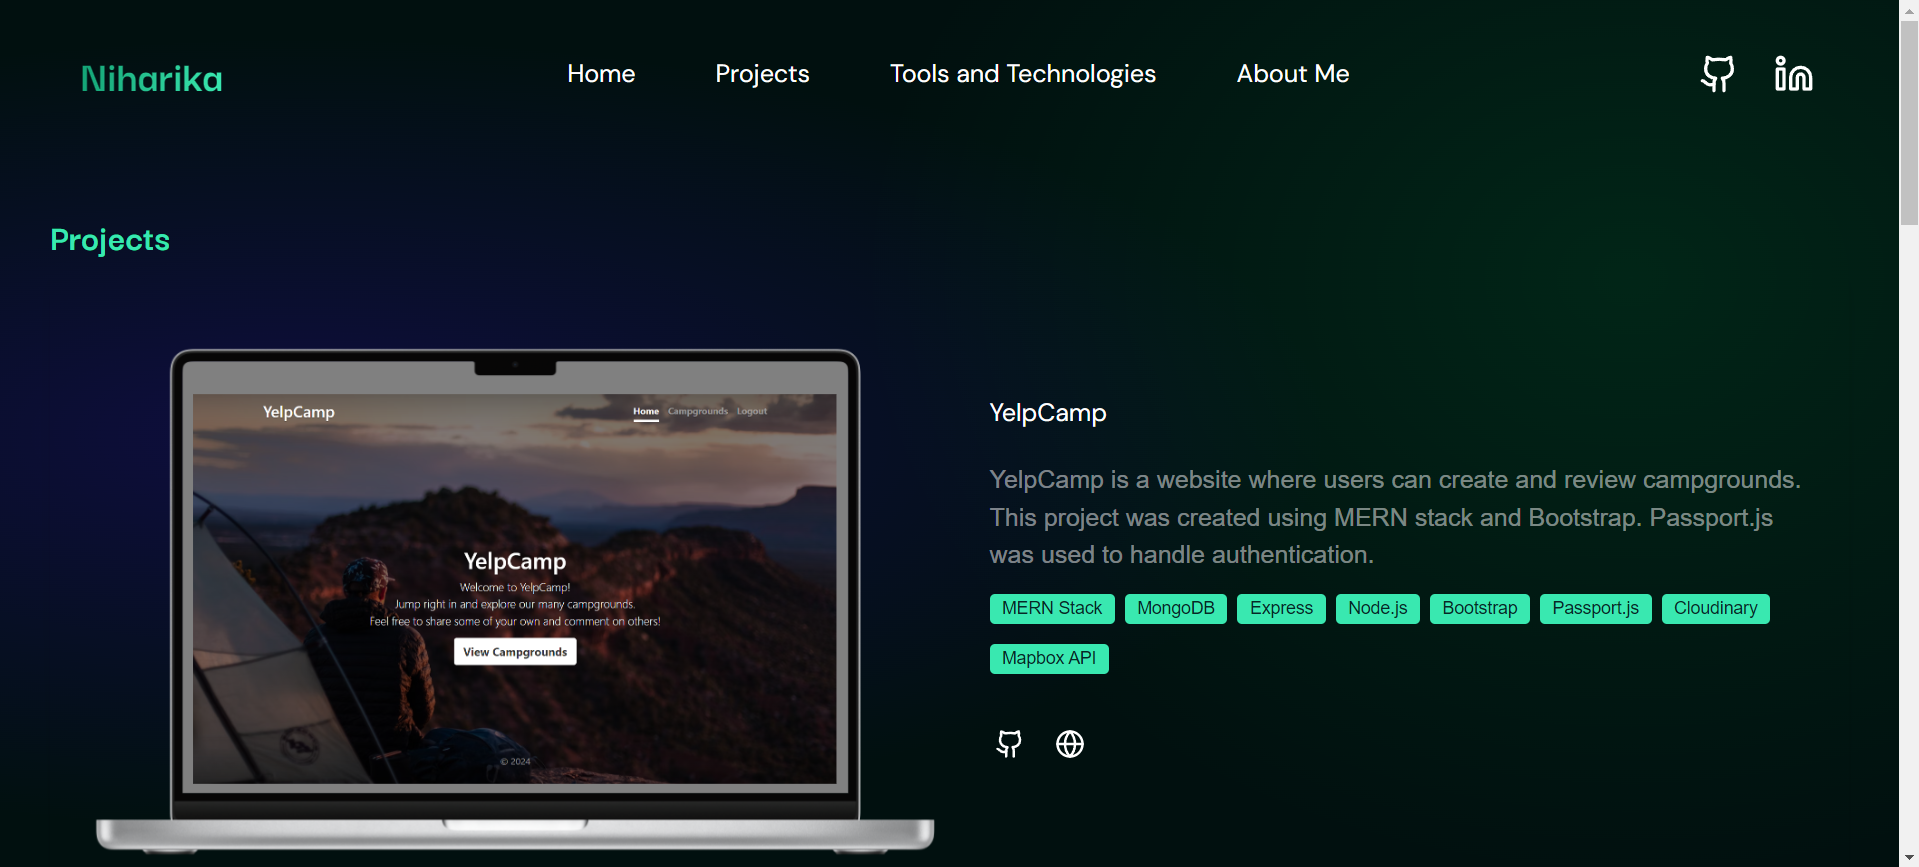
Task: Click the page scrollbar down arrow
Action: click(x=1909, y=858)
